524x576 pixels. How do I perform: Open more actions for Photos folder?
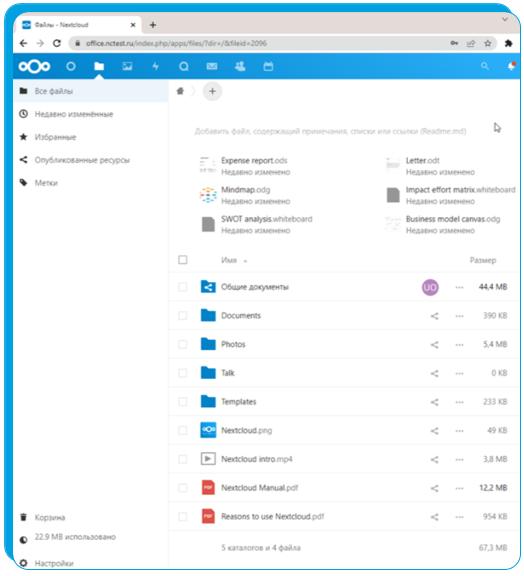(459, 345)
